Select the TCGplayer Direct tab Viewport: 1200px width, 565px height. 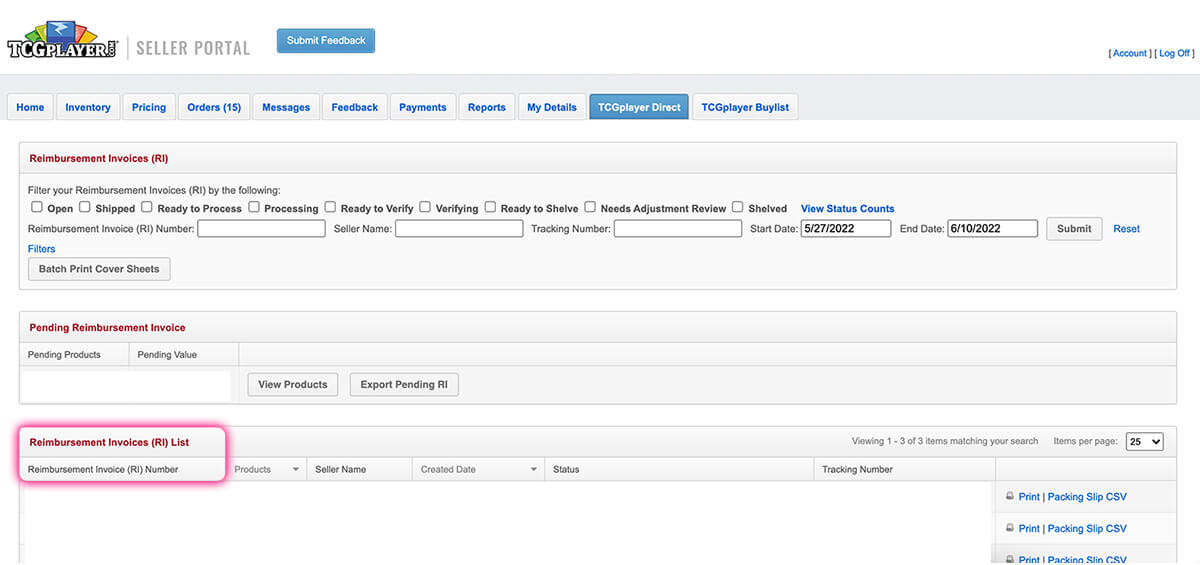click(639, 107)
